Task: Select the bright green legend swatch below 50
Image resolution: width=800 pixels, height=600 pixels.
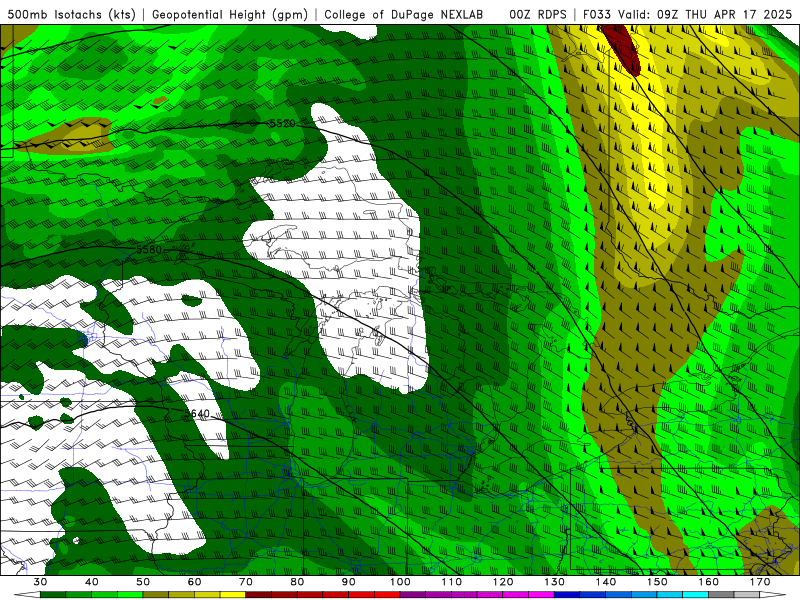Action: 130,595
